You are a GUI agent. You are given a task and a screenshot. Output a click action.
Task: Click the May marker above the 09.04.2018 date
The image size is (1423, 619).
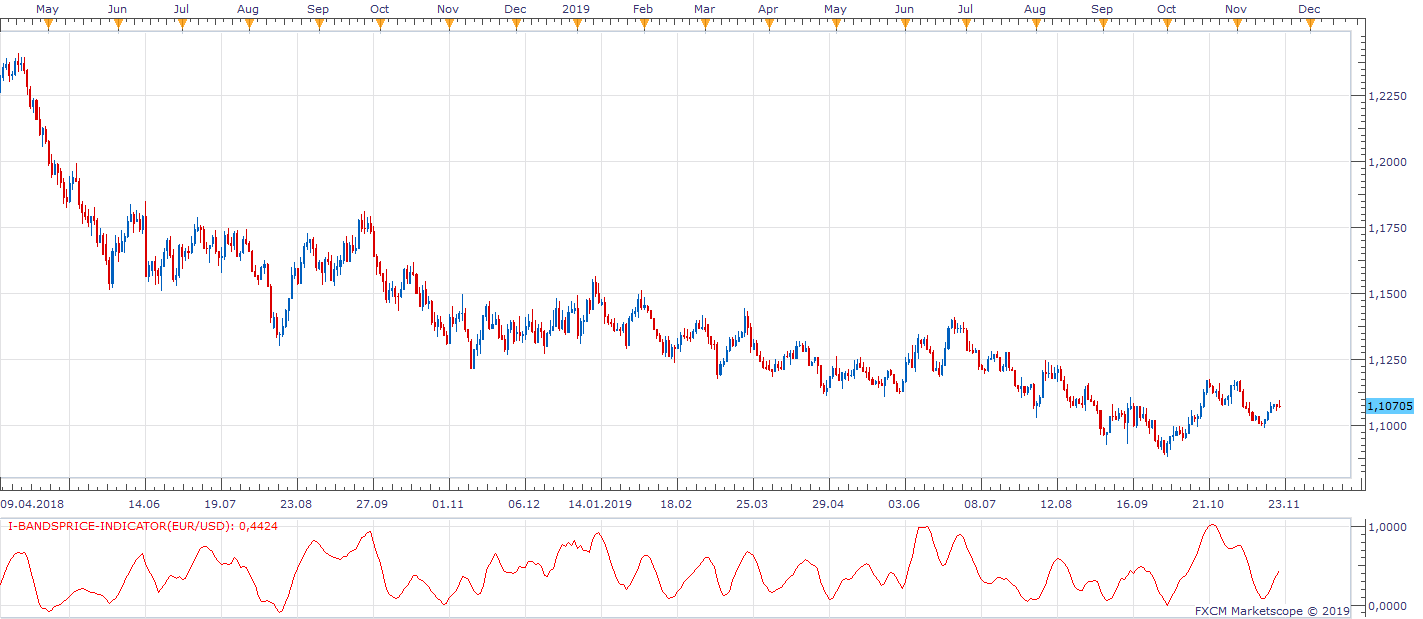point(47,9)
